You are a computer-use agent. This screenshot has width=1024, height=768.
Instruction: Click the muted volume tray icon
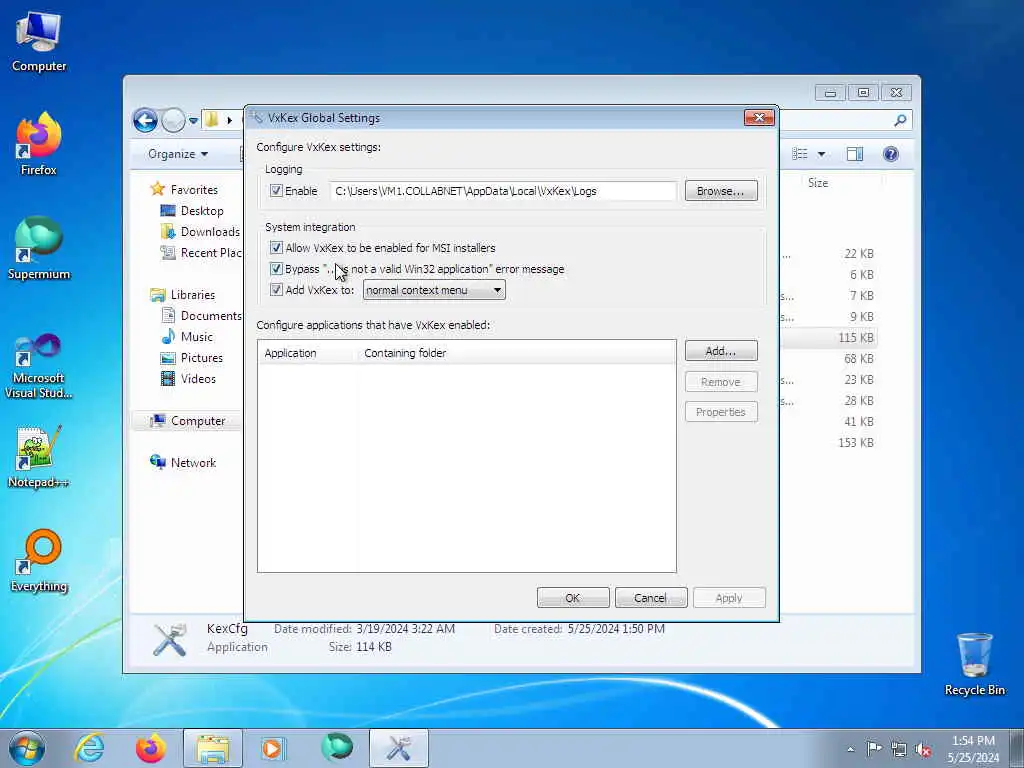point(923,749)
